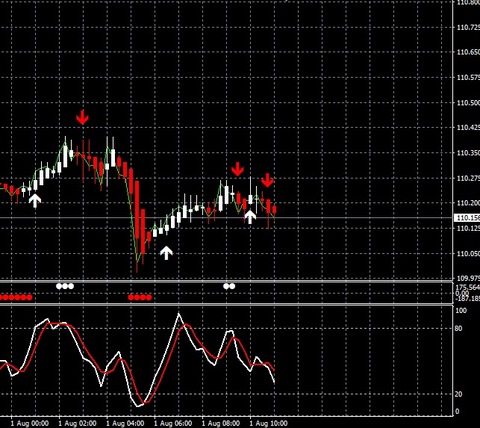This screenshot has width=480, height=428.
Task: Click the red down arrow near 08:00
Action: (x=237, y=169)
